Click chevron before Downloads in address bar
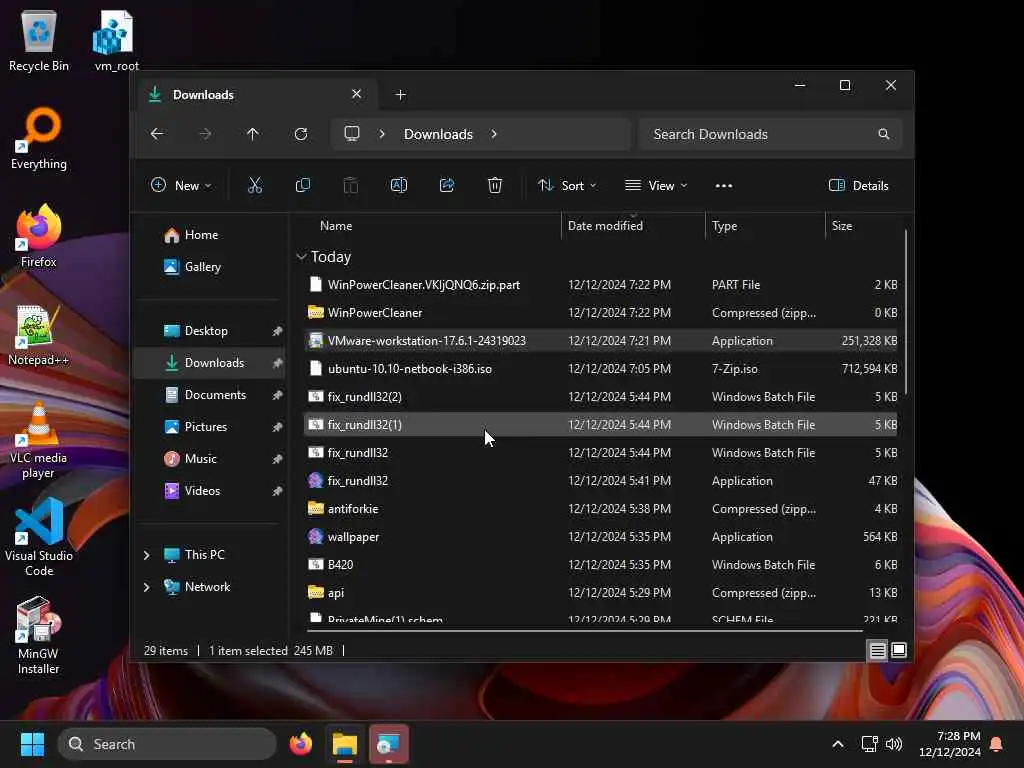Screen dimensions: 1024x768 click(x=382, y=134)
